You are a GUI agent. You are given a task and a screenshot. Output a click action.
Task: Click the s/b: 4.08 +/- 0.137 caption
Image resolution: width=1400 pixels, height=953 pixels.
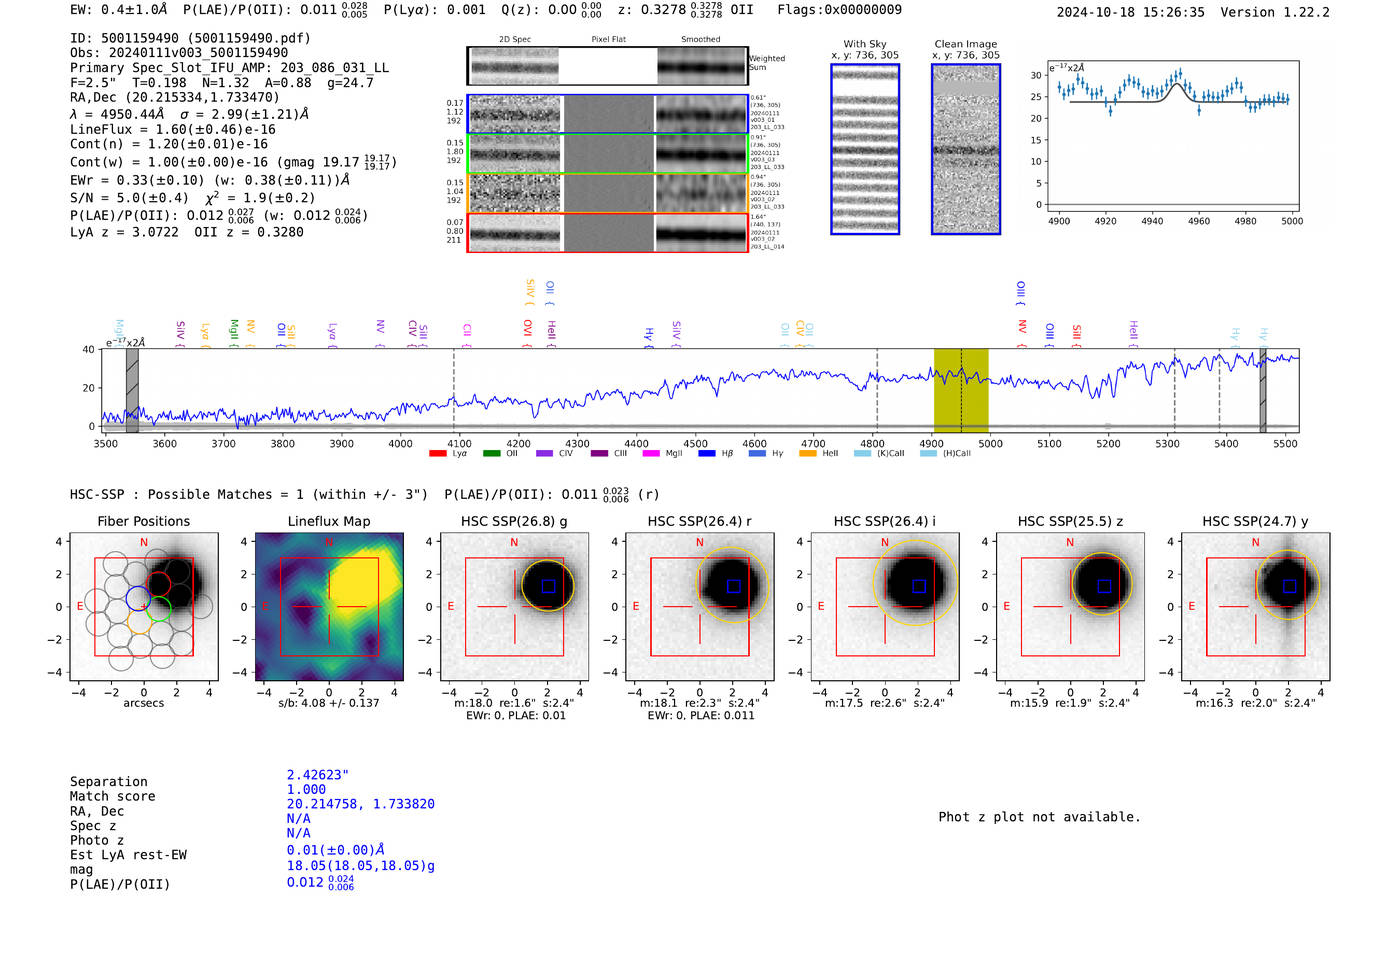pos(329,703)
